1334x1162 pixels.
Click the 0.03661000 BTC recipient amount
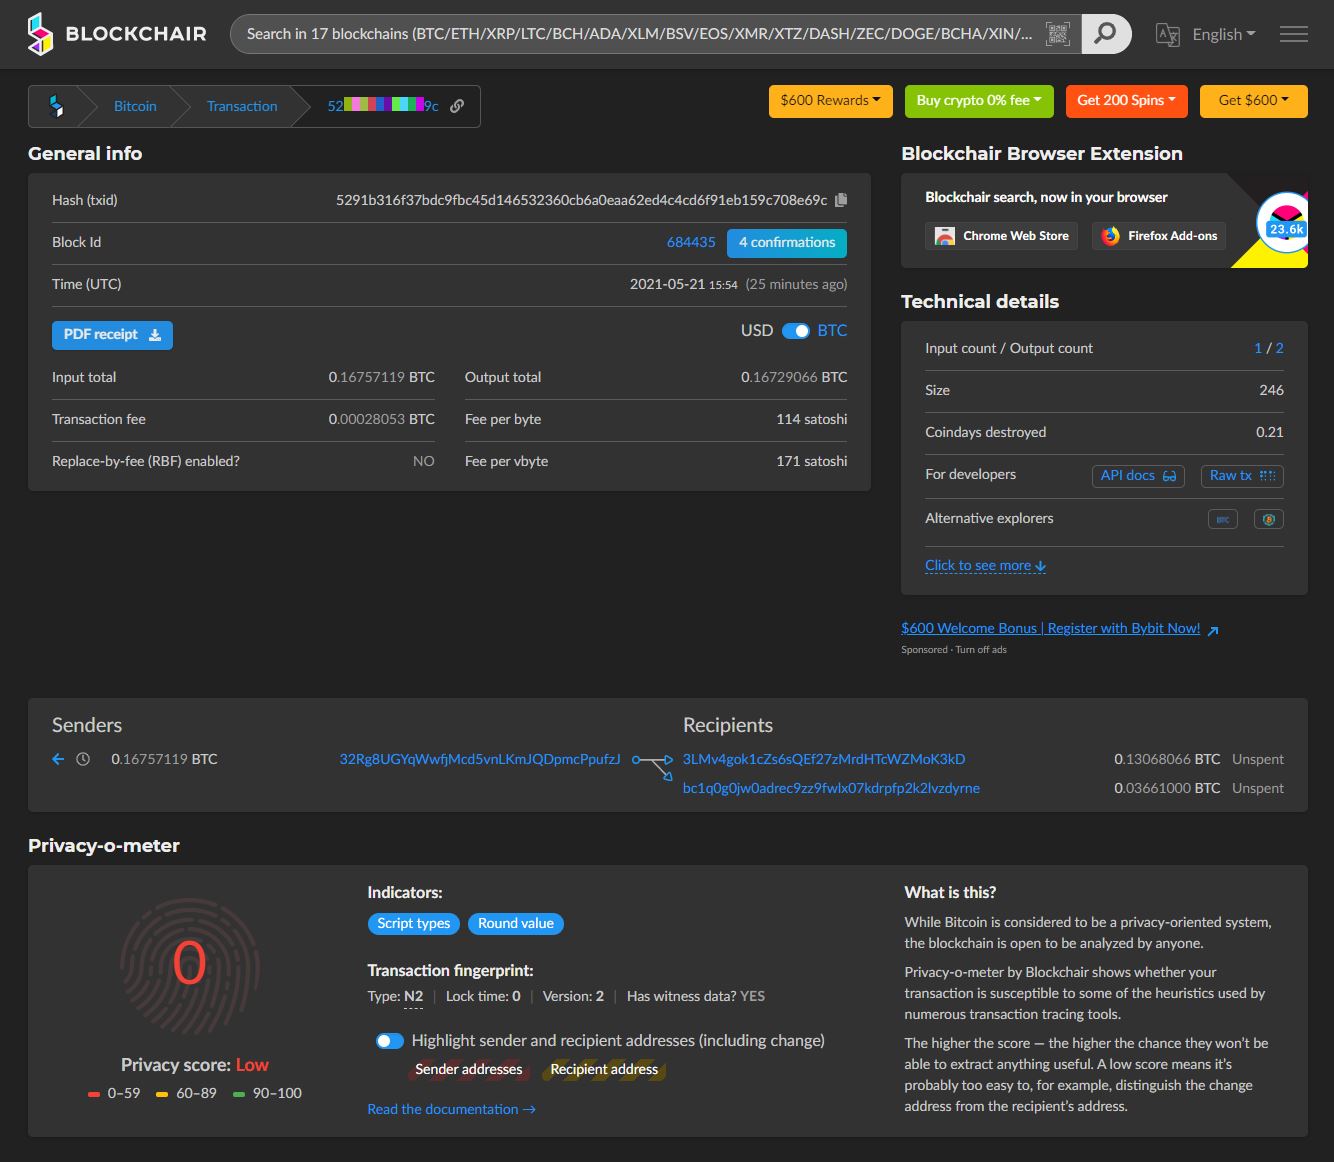pos(1167,788)
